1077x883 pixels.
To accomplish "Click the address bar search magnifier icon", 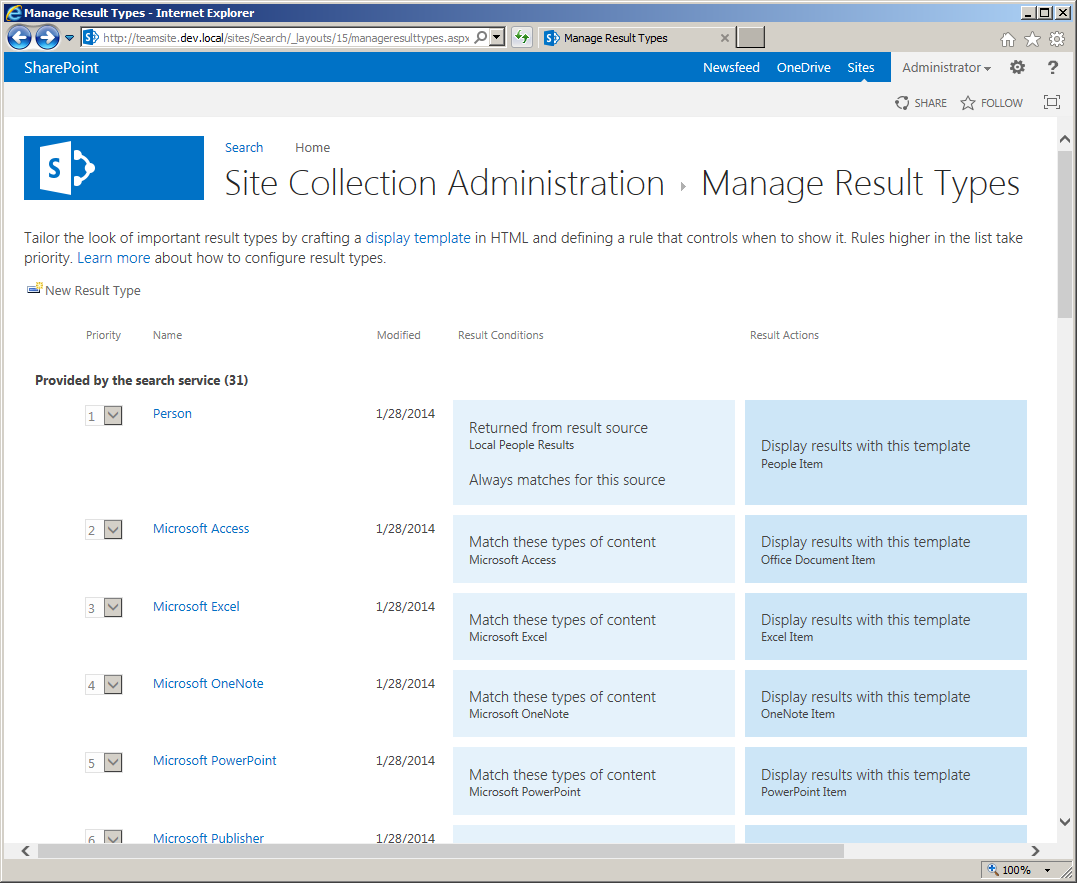I will [x=481, y=37].
